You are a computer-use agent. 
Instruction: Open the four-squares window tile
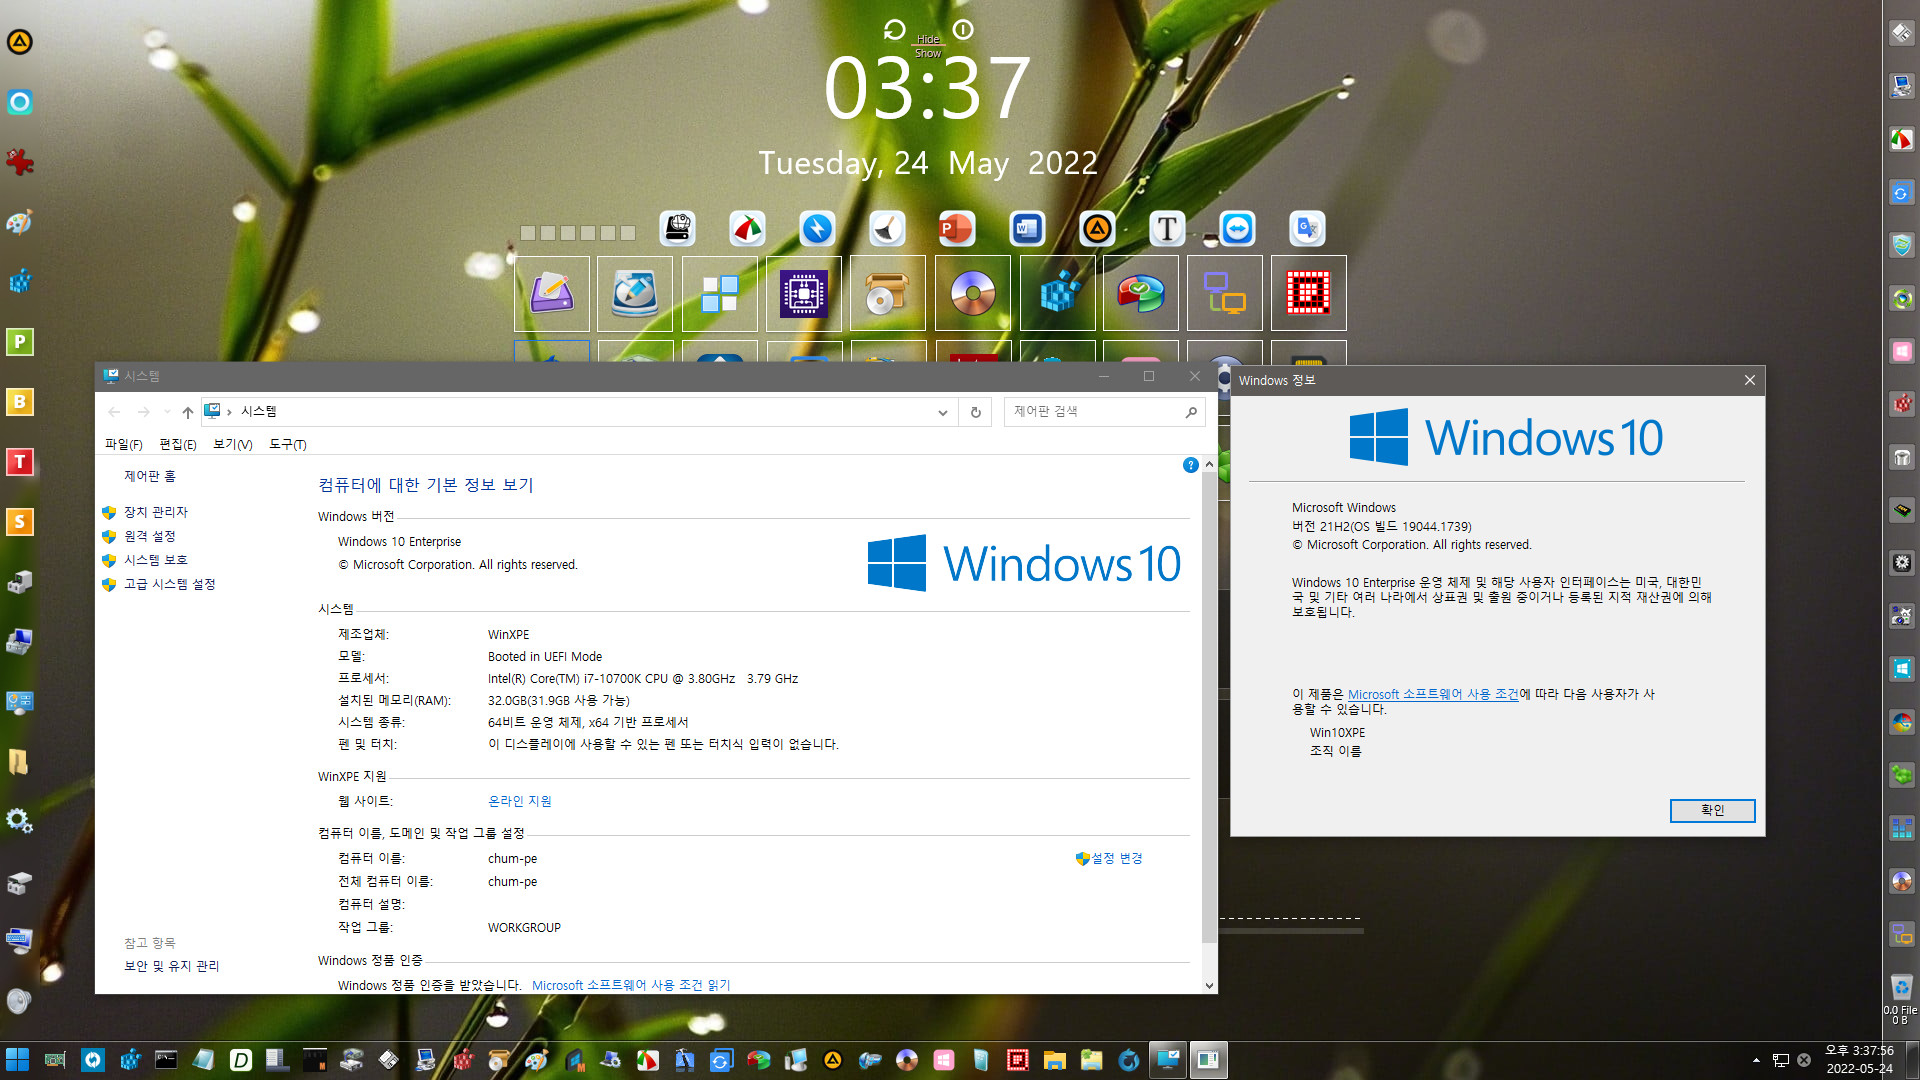click(x=720, y=293)
